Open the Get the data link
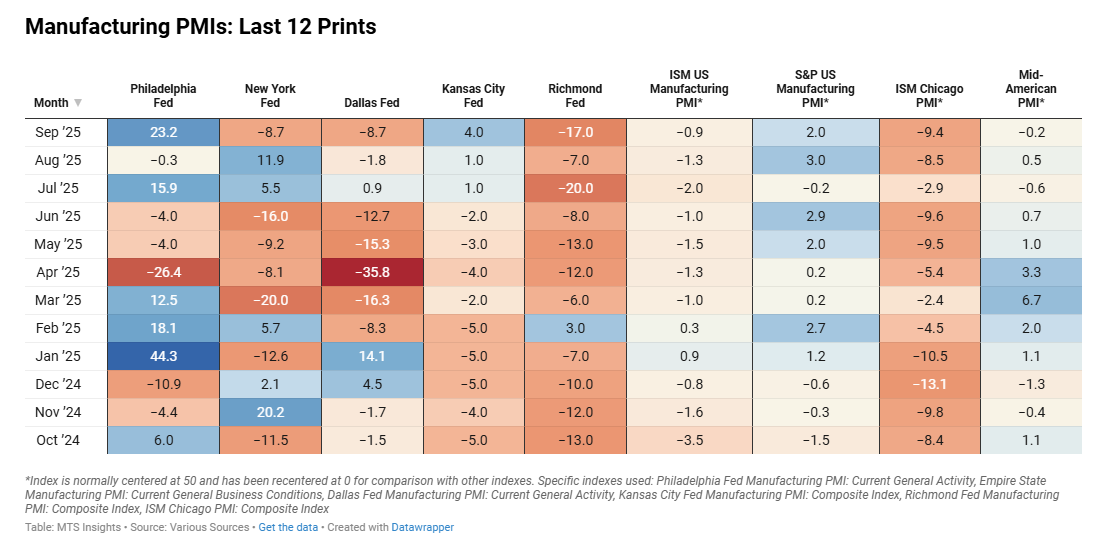 click(x=288, y=527)
